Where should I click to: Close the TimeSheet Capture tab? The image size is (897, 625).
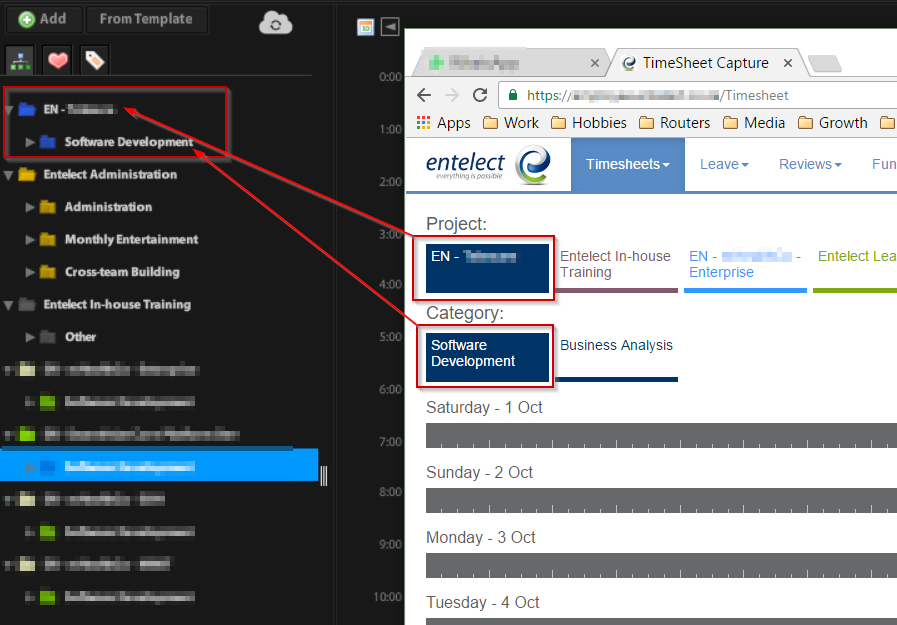[788, 63]
